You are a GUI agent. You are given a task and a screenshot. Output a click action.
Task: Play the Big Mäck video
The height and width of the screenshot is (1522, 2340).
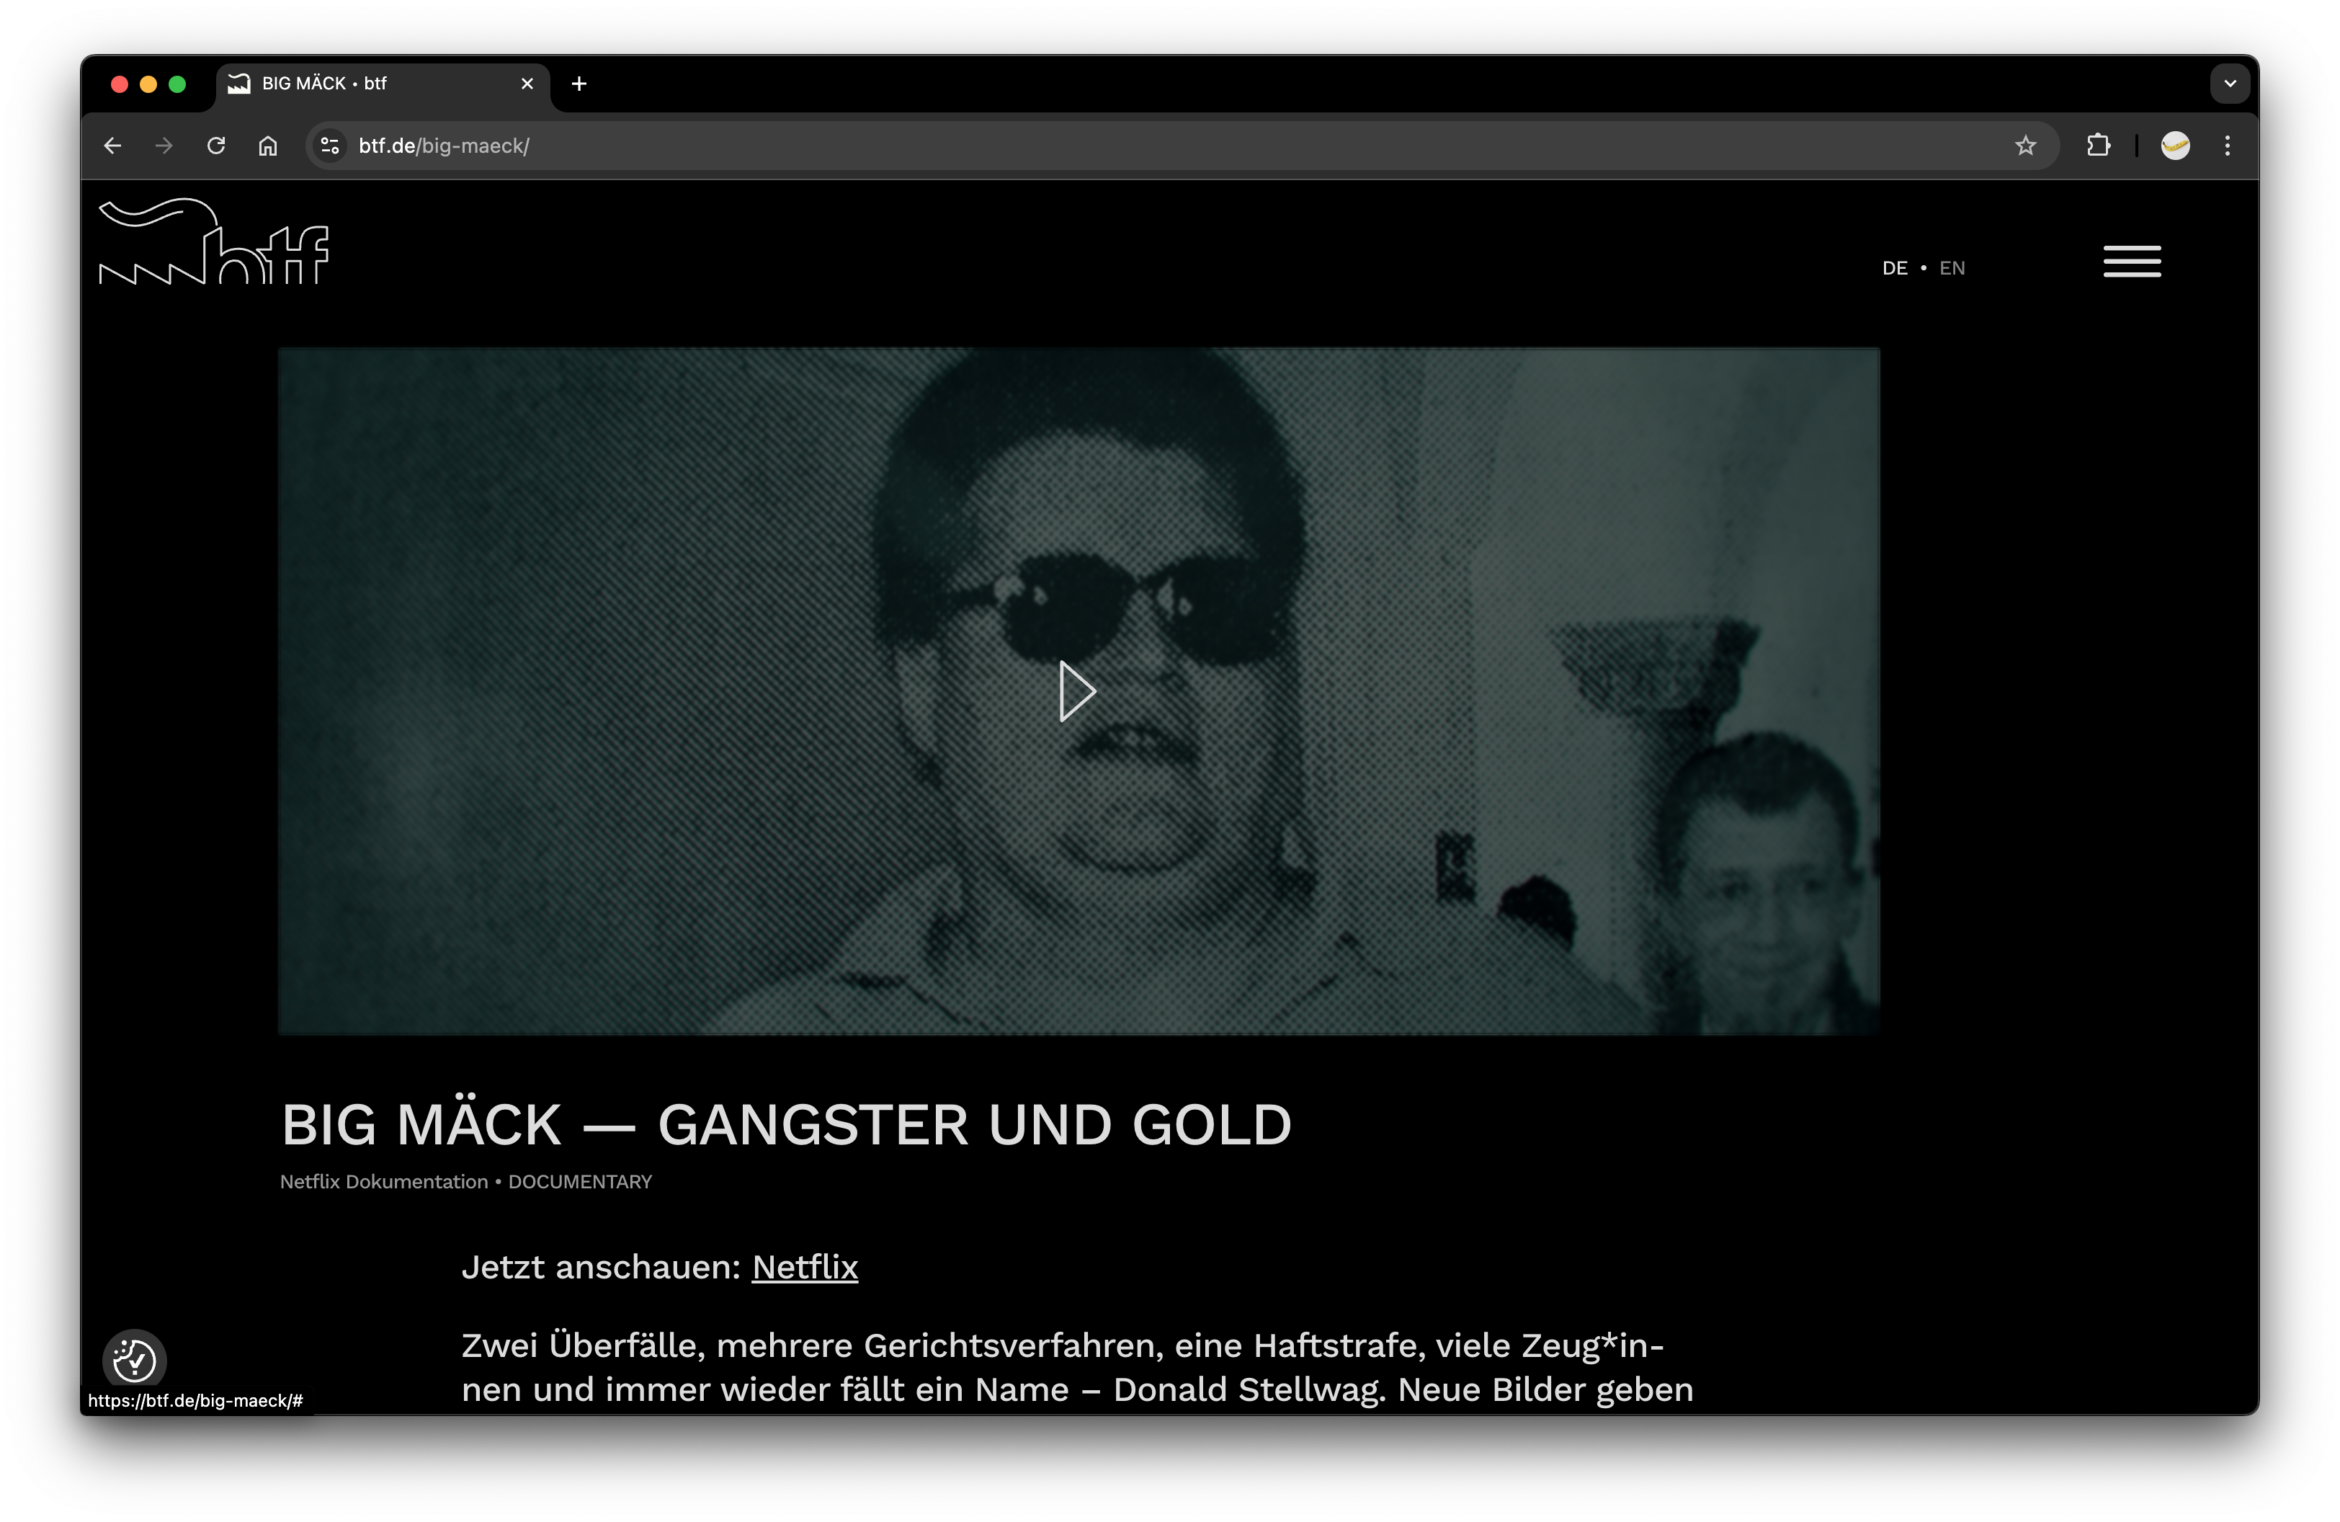(x=1077, y=691)
